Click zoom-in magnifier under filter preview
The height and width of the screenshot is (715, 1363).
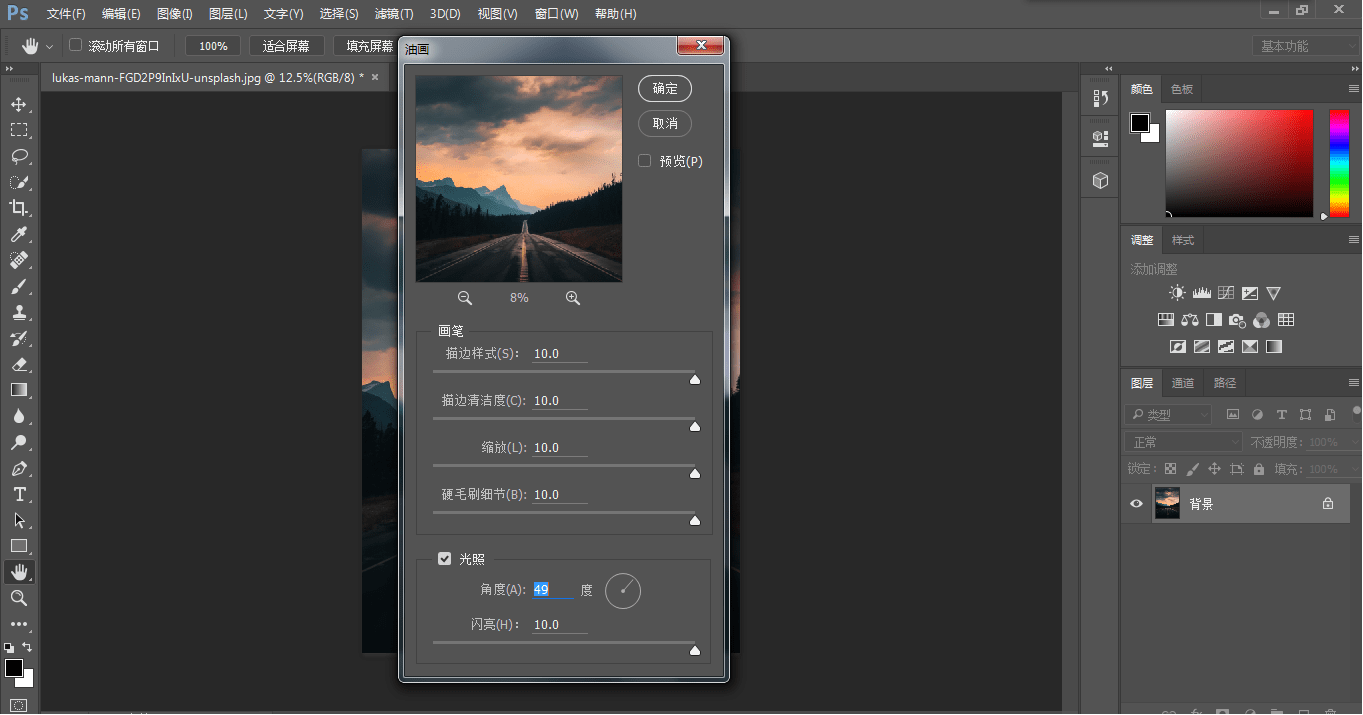573,298
